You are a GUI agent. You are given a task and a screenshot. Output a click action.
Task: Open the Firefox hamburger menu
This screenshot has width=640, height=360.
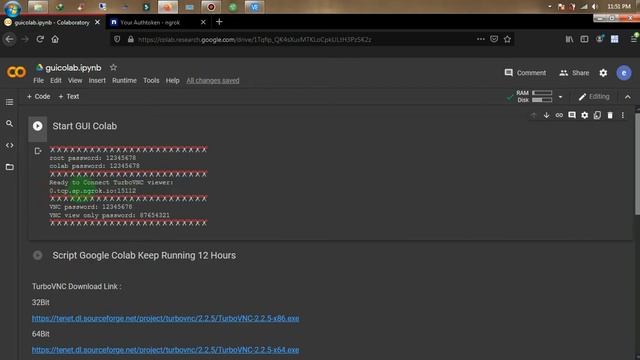pos(633,39)
